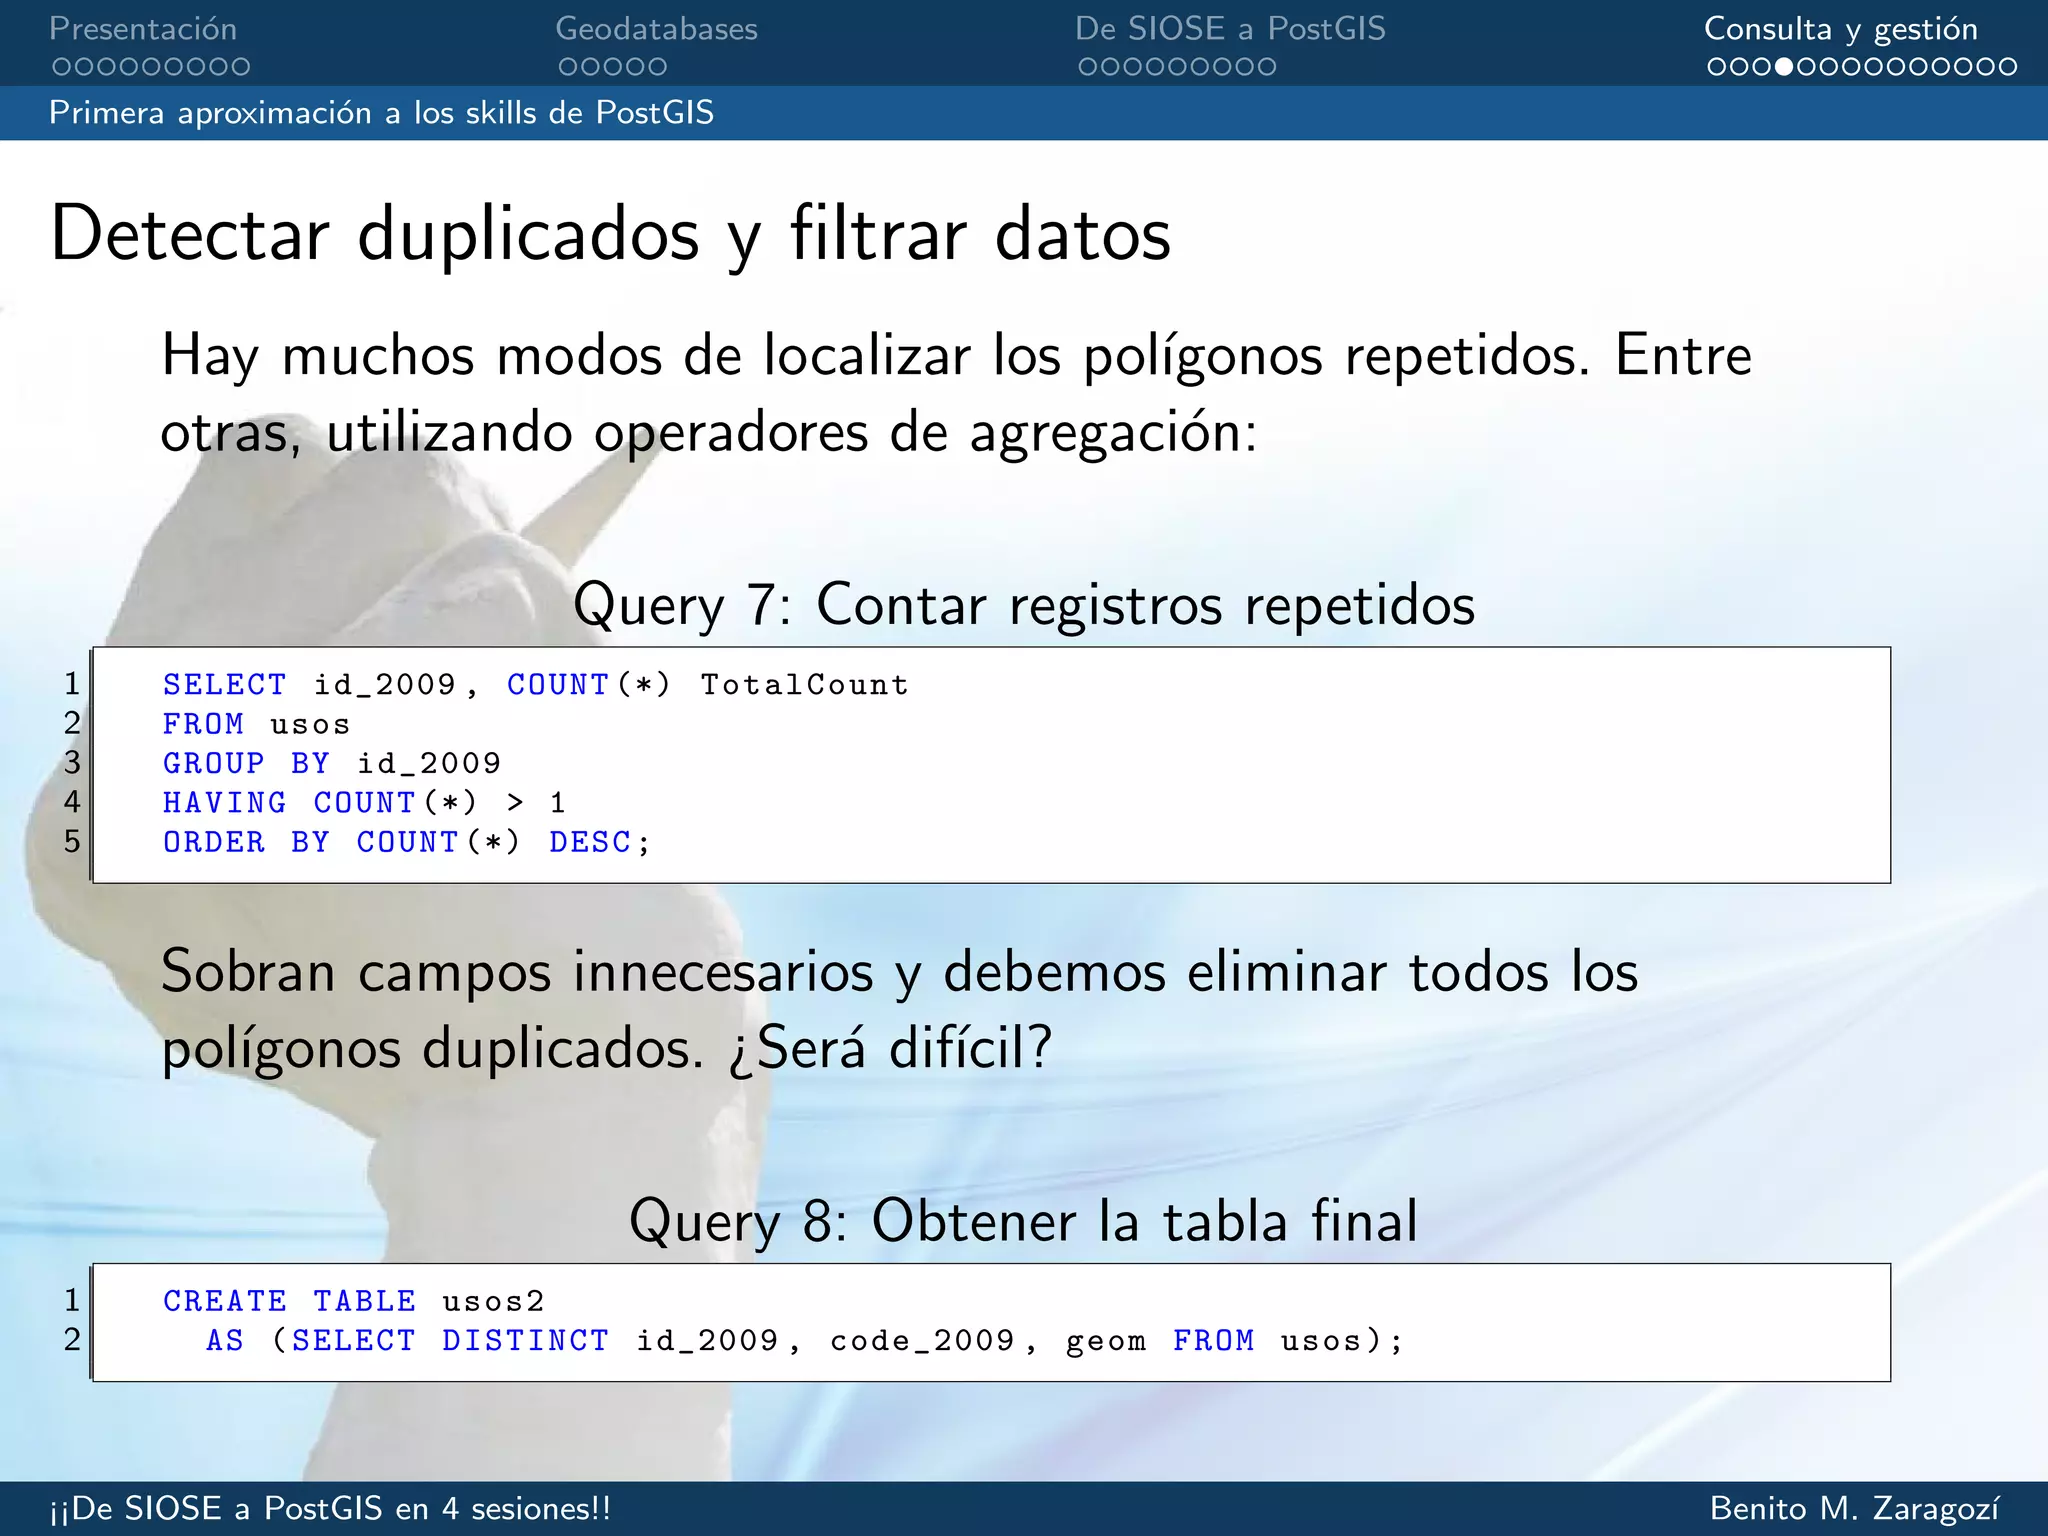This screenshot has width=2048, height=1536.
Task: Click the sentence starting Hay muchos modos de localizar
Action: click(956, 393)
